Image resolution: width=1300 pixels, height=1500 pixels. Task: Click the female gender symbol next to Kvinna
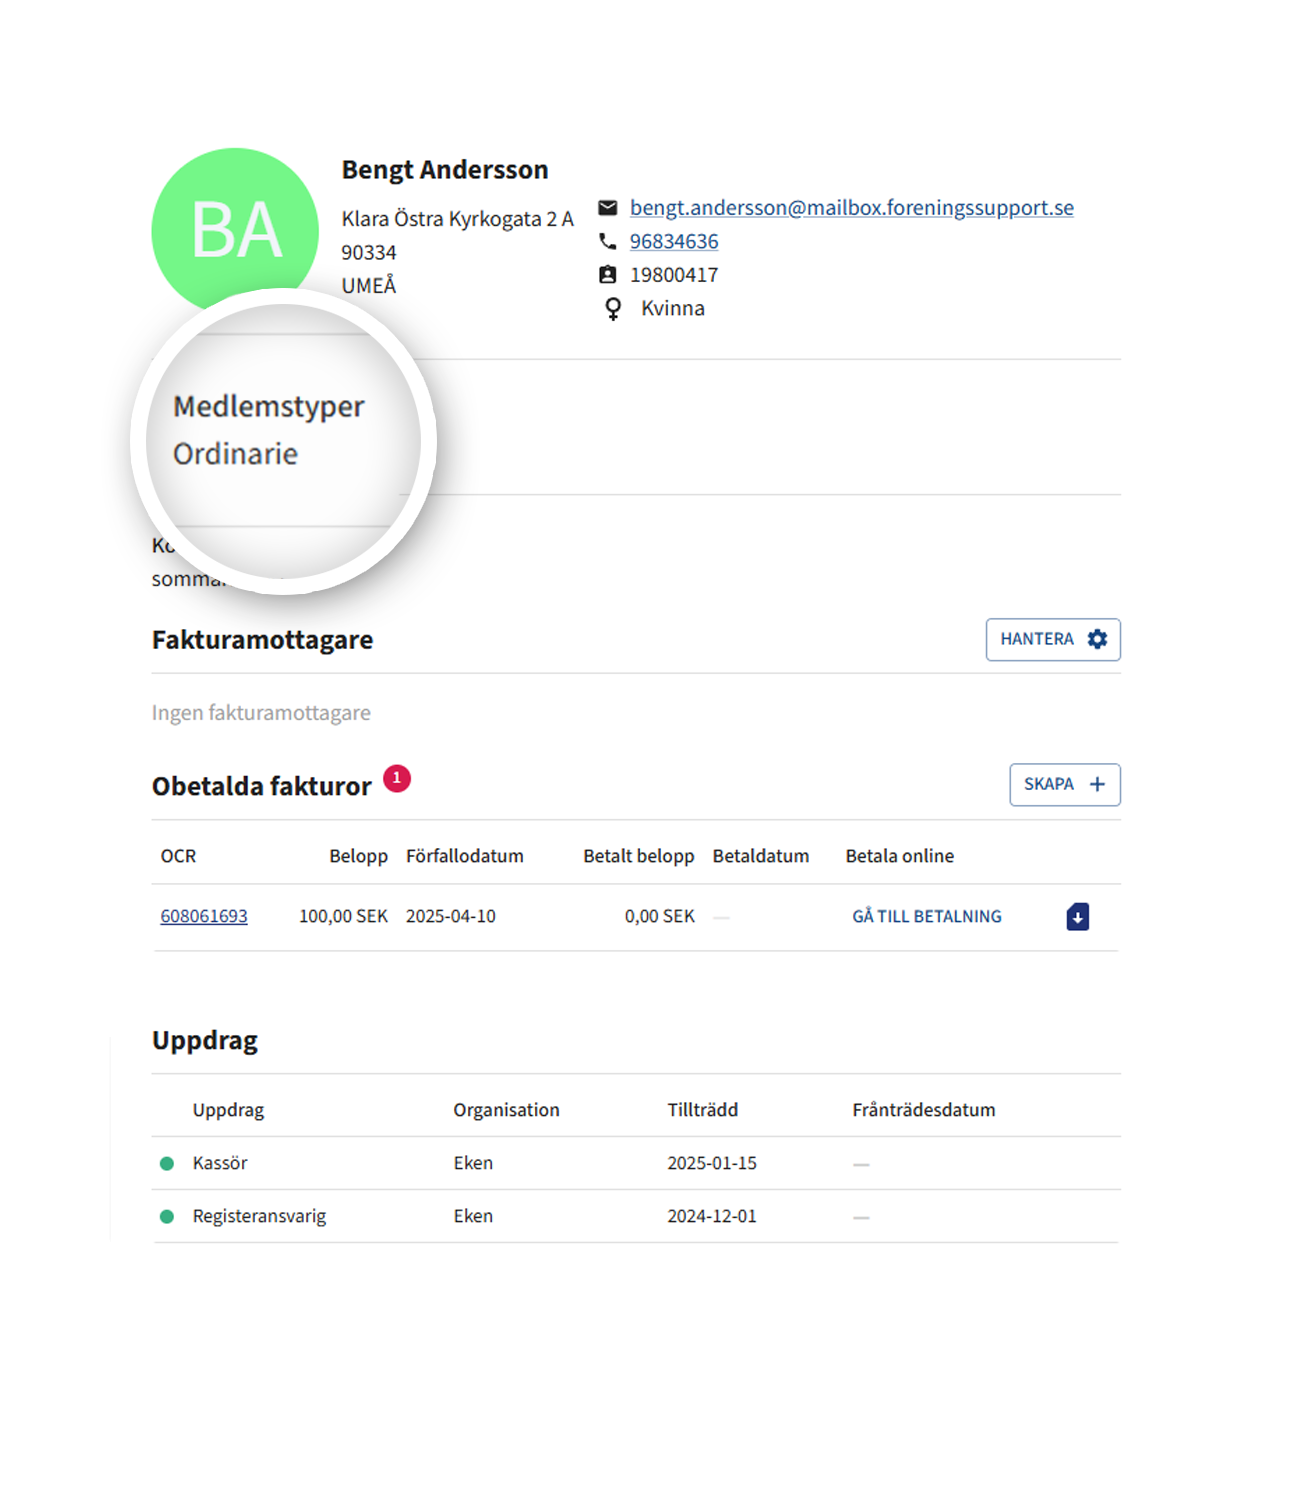[x=613, y=309]
